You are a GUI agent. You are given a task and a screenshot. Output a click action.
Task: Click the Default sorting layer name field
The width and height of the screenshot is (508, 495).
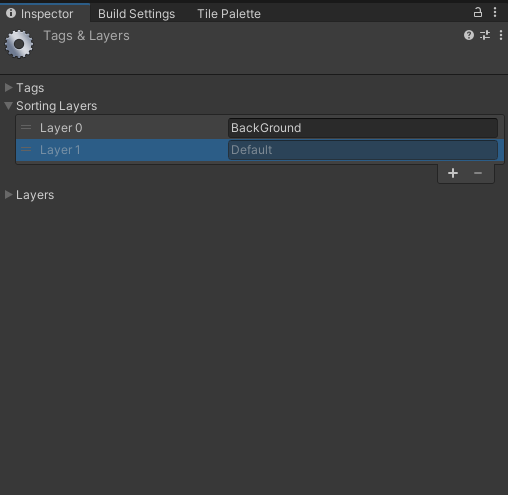point(363,150)
